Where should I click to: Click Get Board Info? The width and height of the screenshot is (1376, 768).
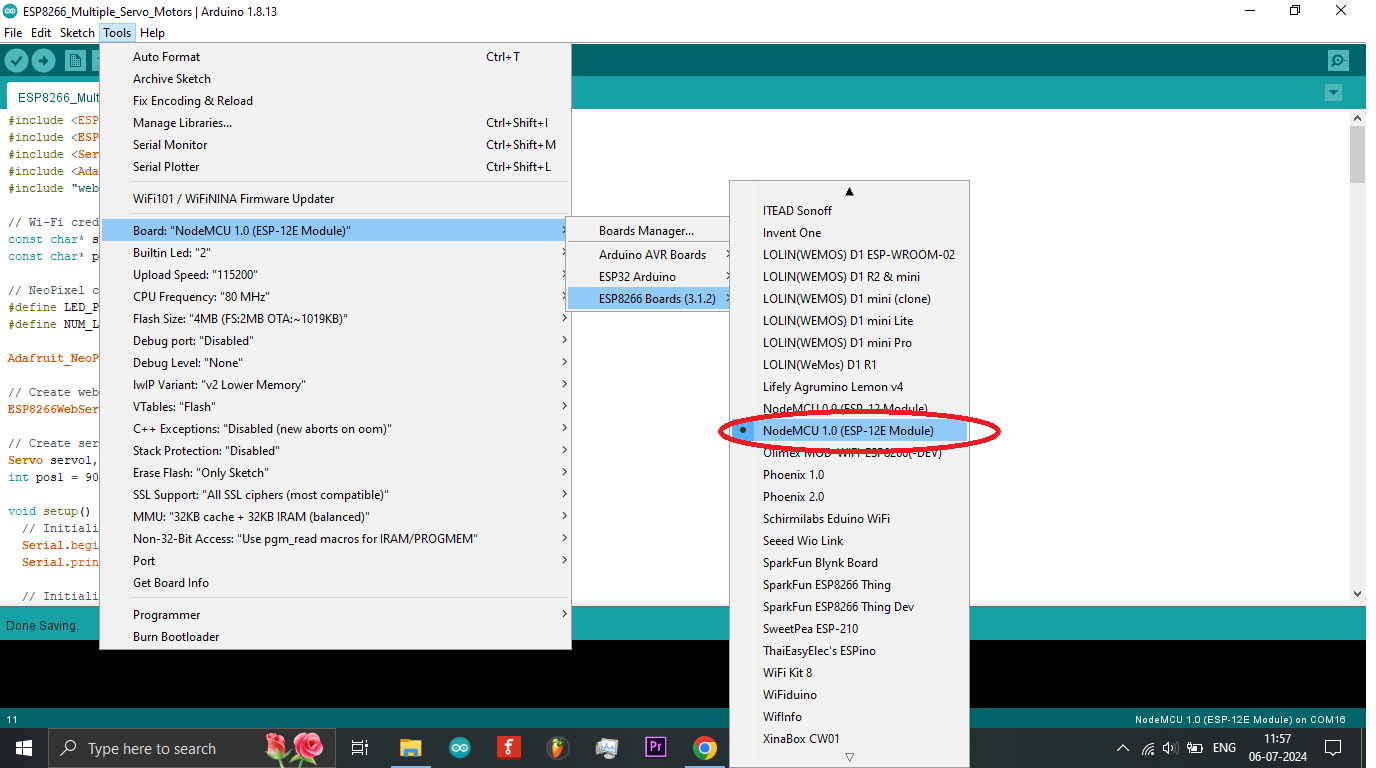[335, 583]
